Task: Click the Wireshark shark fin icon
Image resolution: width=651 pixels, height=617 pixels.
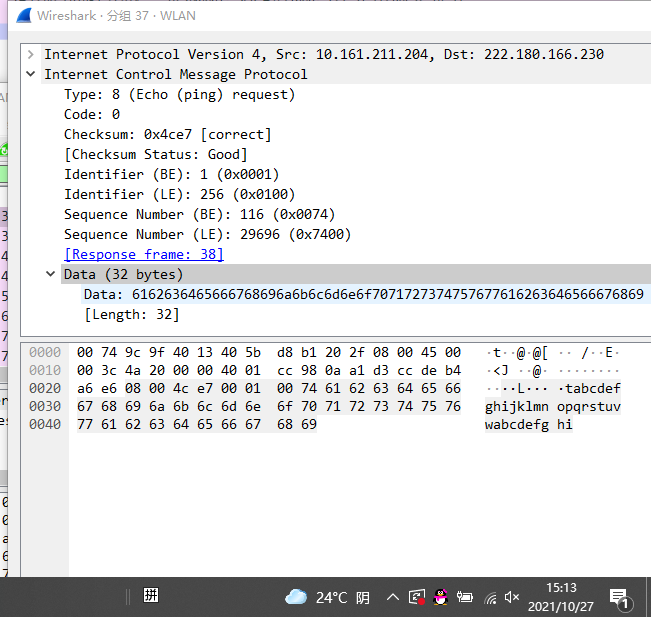Action: tap(24, 16)
